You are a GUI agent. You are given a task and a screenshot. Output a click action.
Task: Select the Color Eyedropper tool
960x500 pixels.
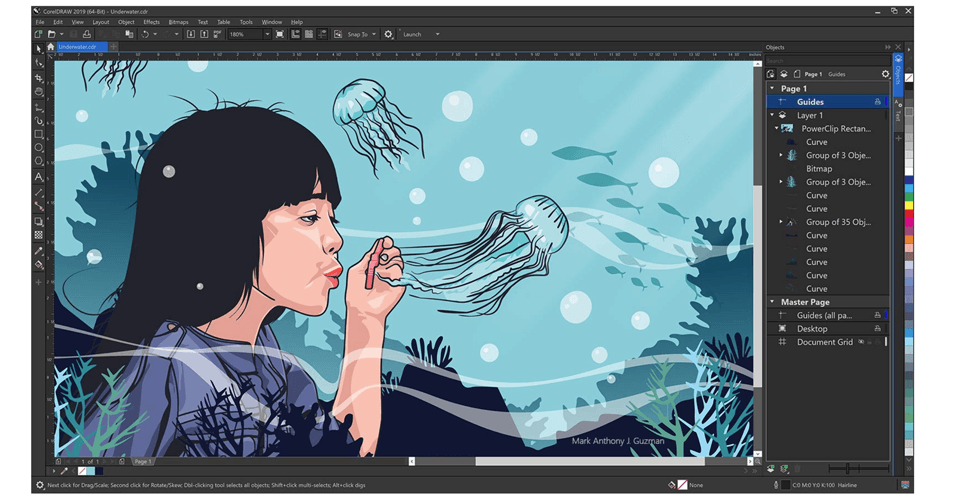(39, 250)
